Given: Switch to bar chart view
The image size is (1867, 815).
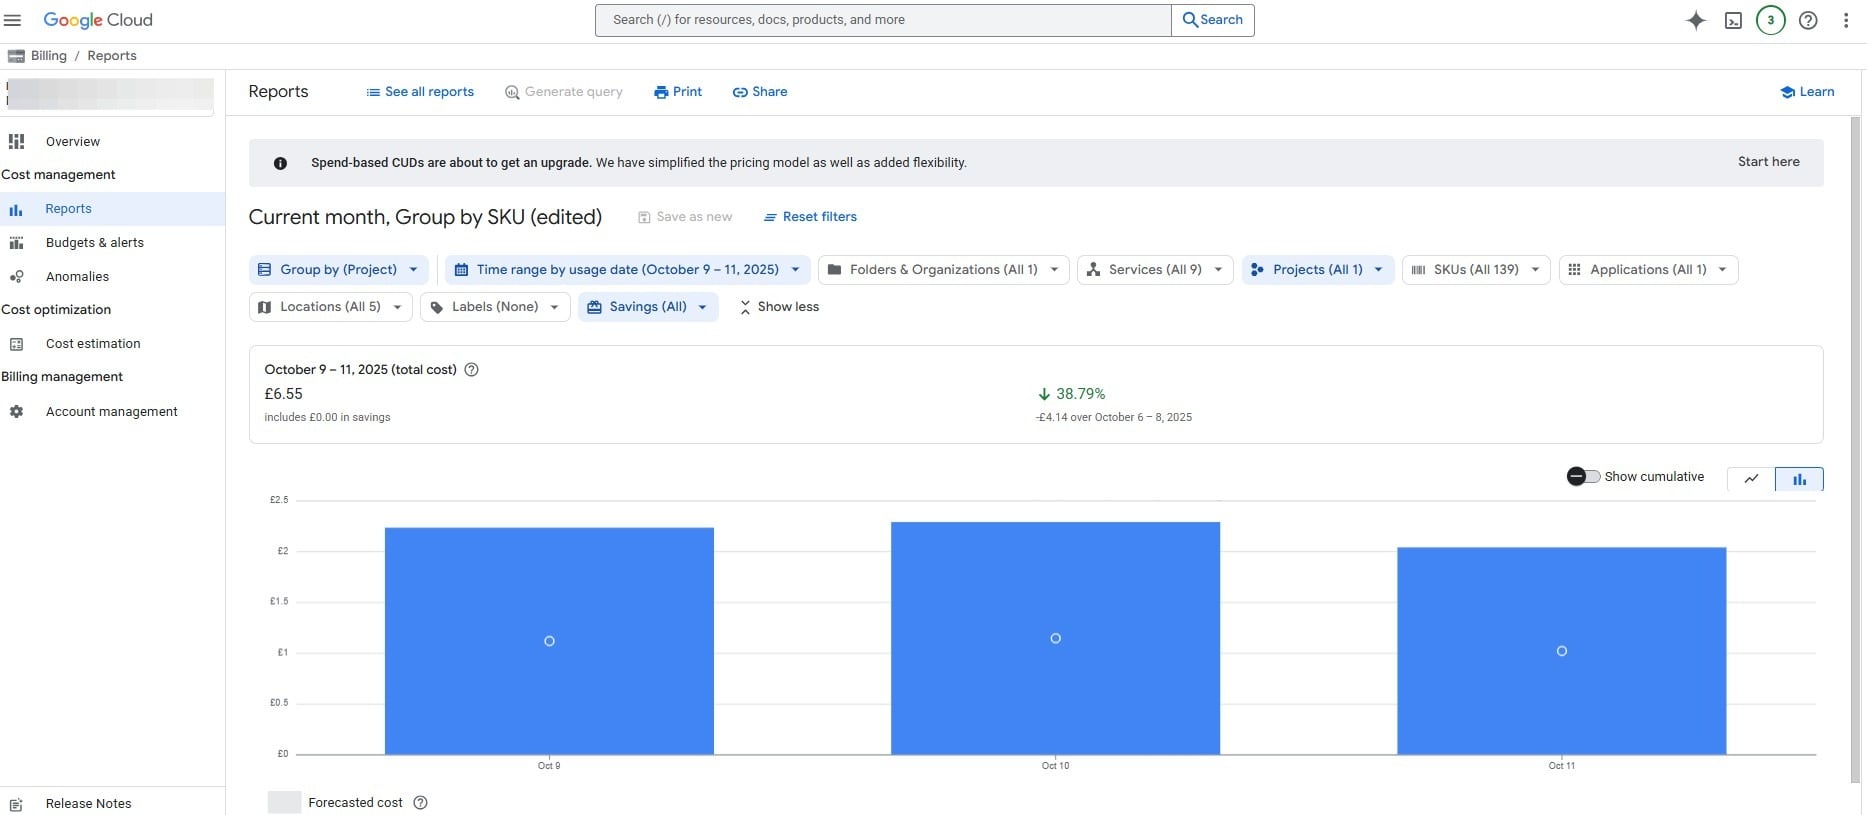Looking at the screenshot, I should tap(1799, 479).
